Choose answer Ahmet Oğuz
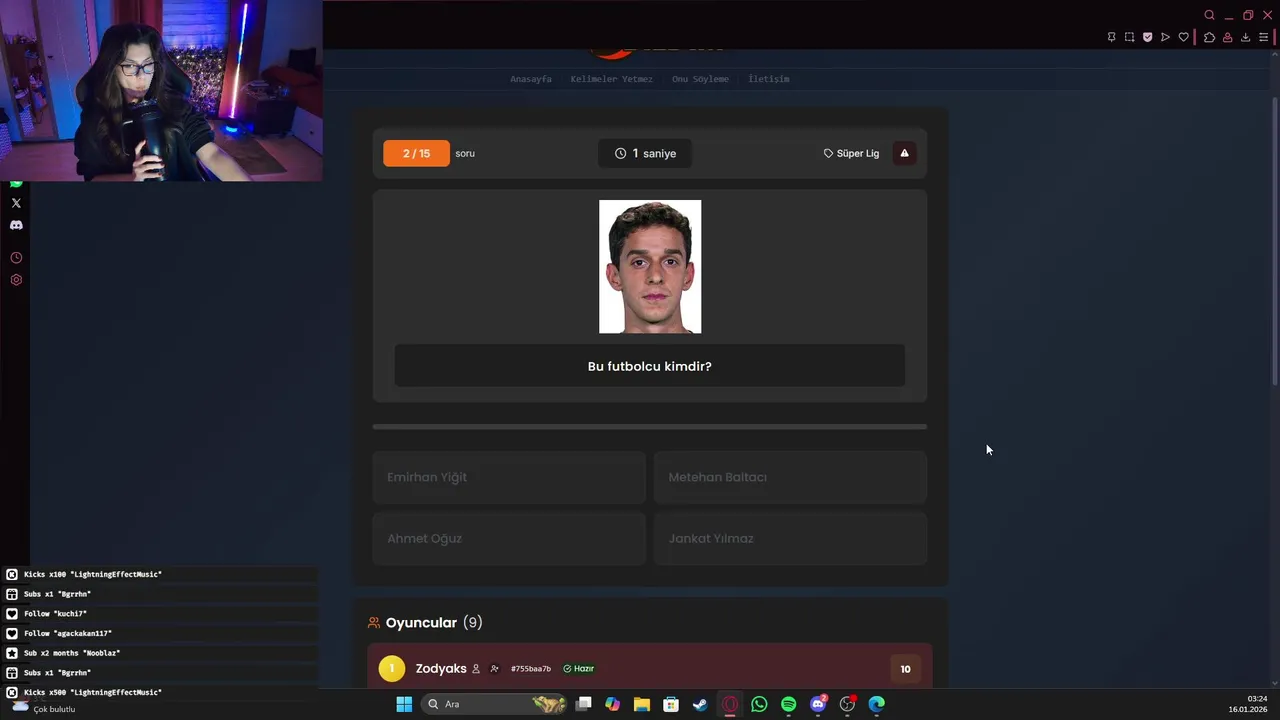This screenshot has height=720, width=1280. pos(509,538)
